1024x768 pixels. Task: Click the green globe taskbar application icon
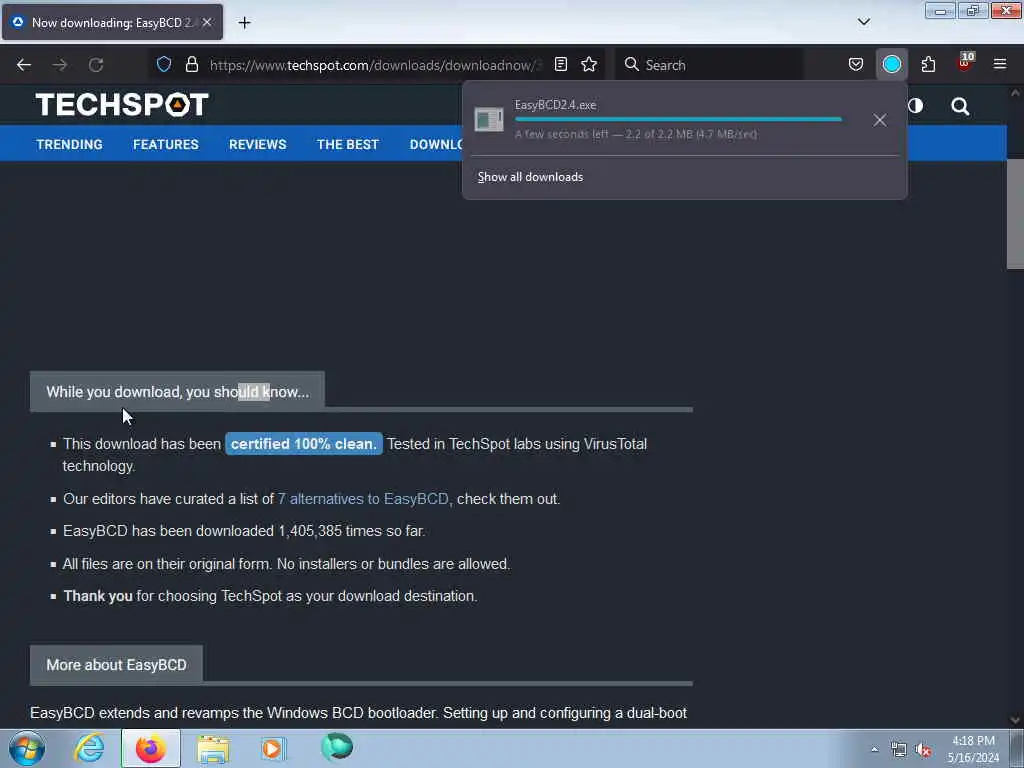point(337,747)
